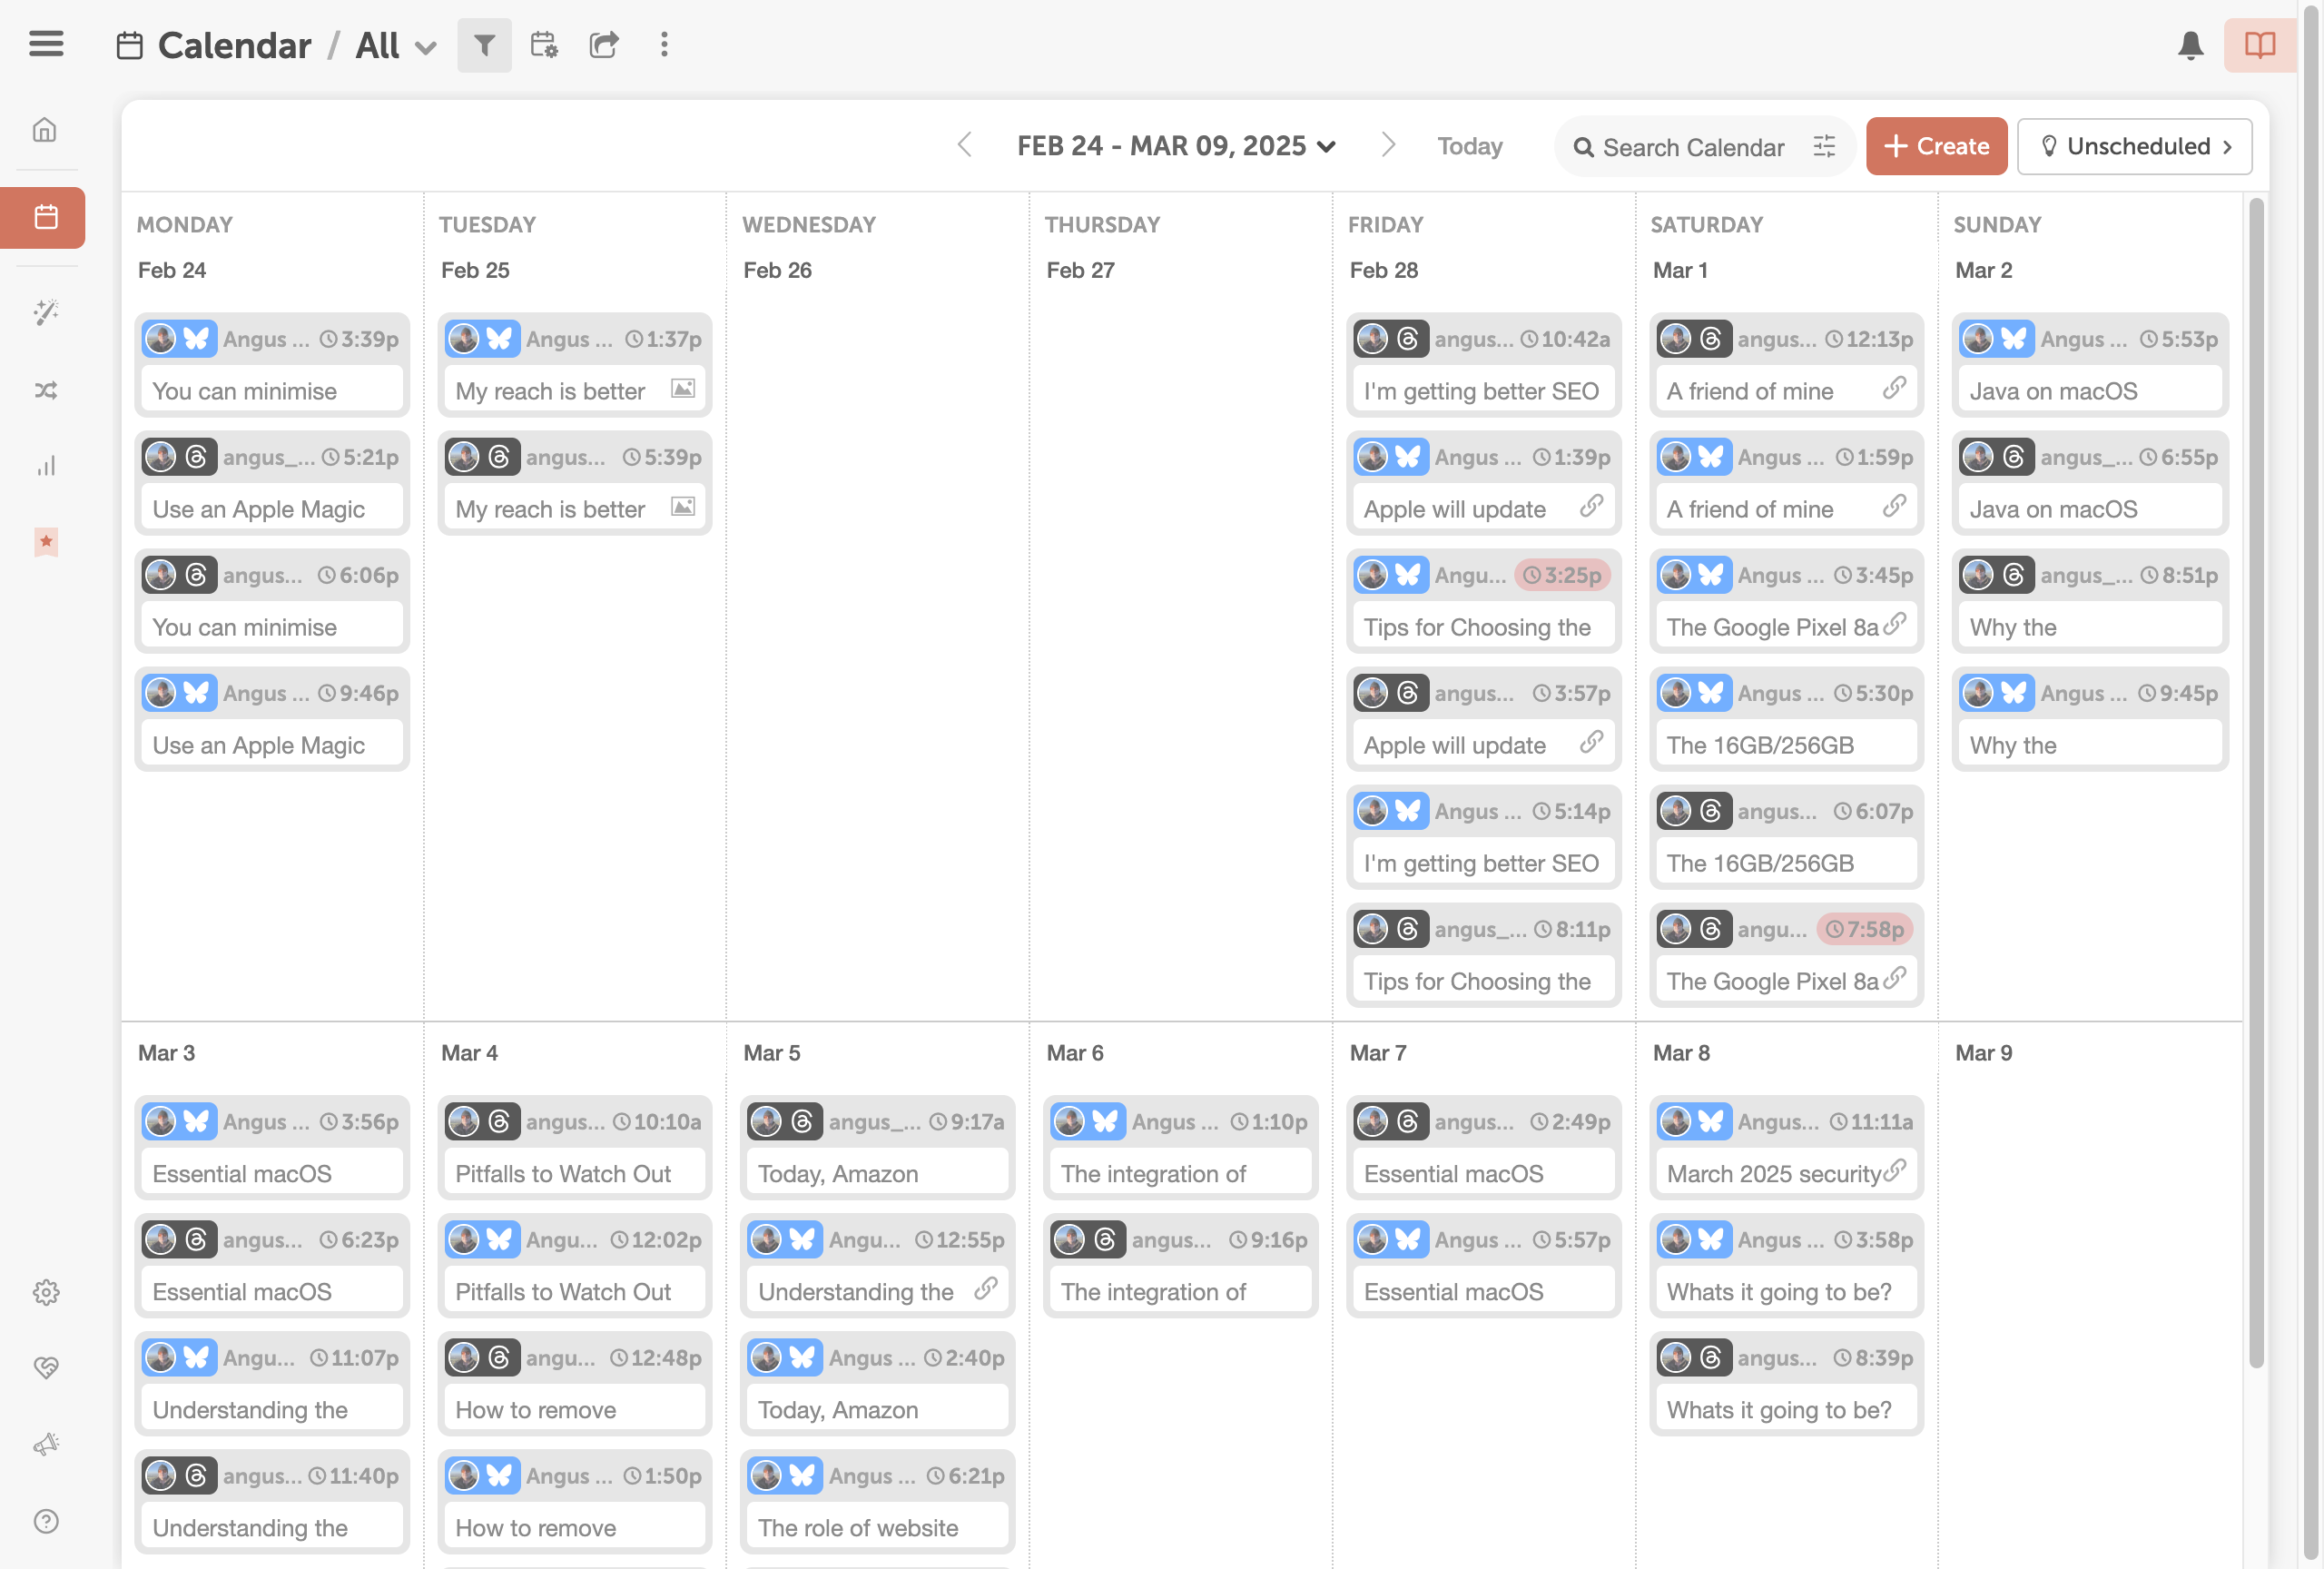Click the Create button

click(1936, 145)
